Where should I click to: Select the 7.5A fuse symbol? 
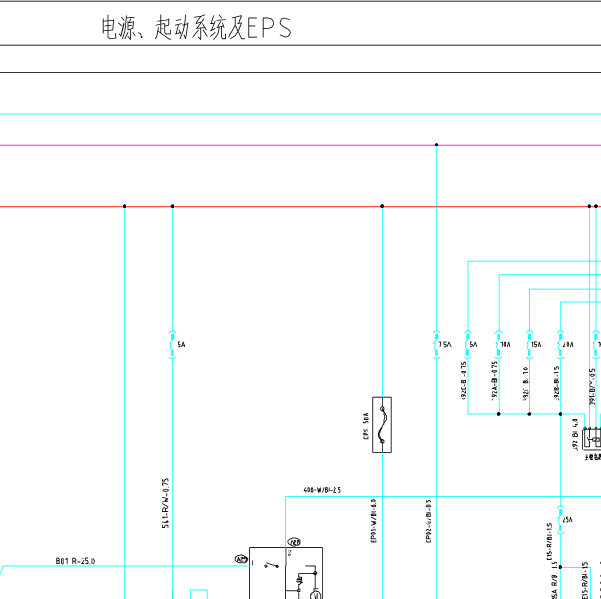tap(436, 345)
